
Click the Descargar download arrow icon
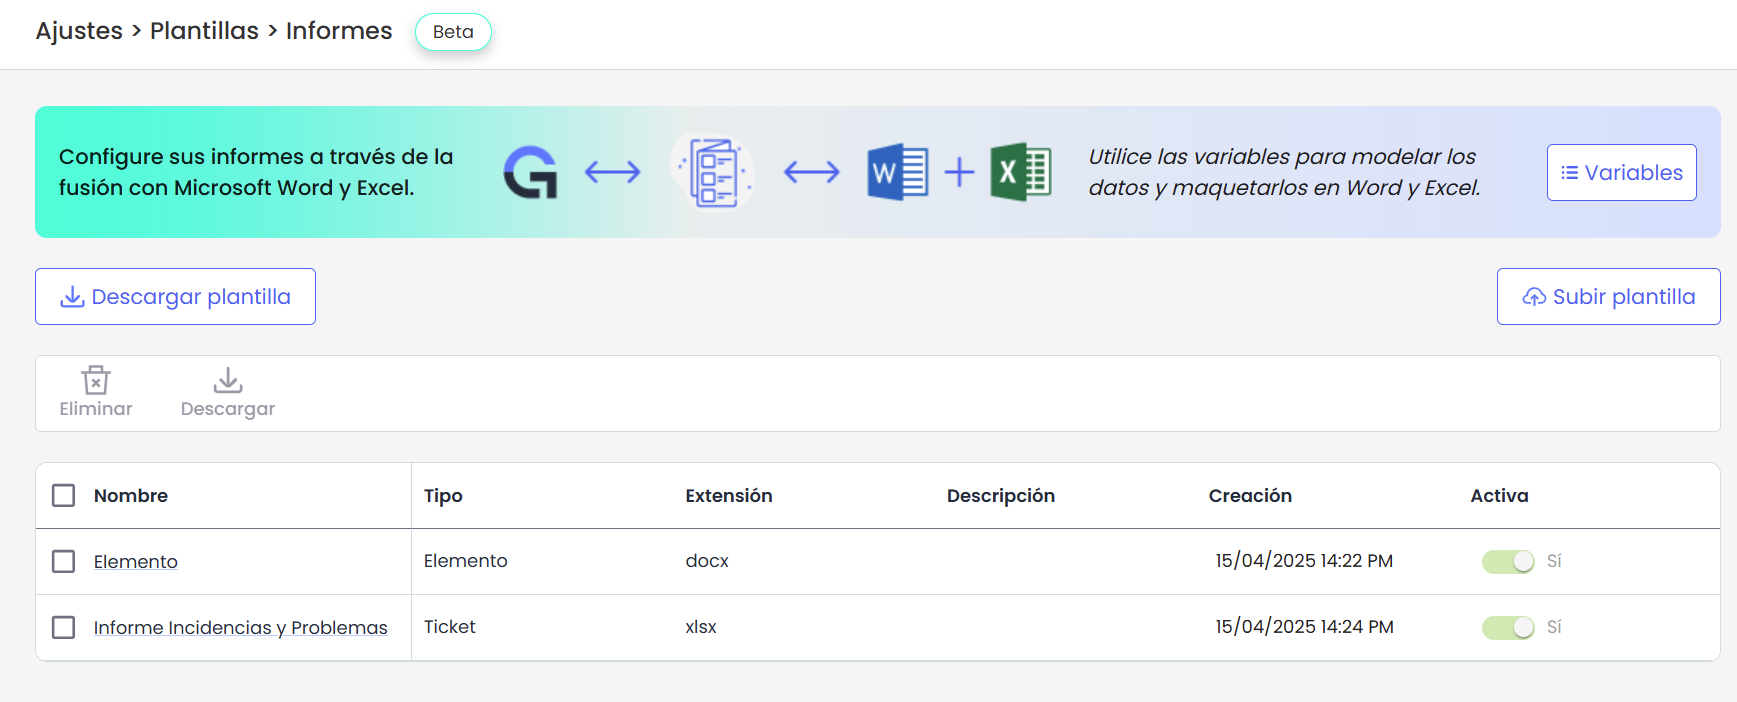point(228,380)
